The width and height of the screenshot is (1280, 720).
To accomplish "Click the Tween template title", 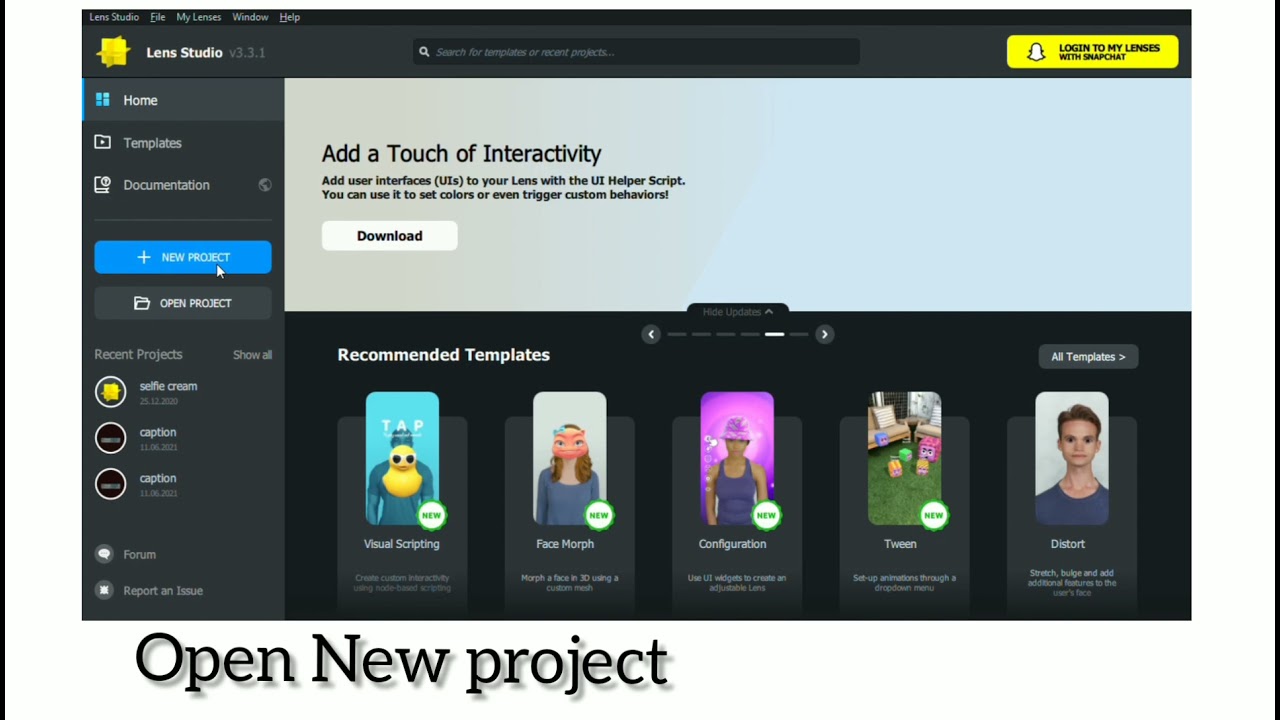I will pyautogui.click(x=900, y=544).
